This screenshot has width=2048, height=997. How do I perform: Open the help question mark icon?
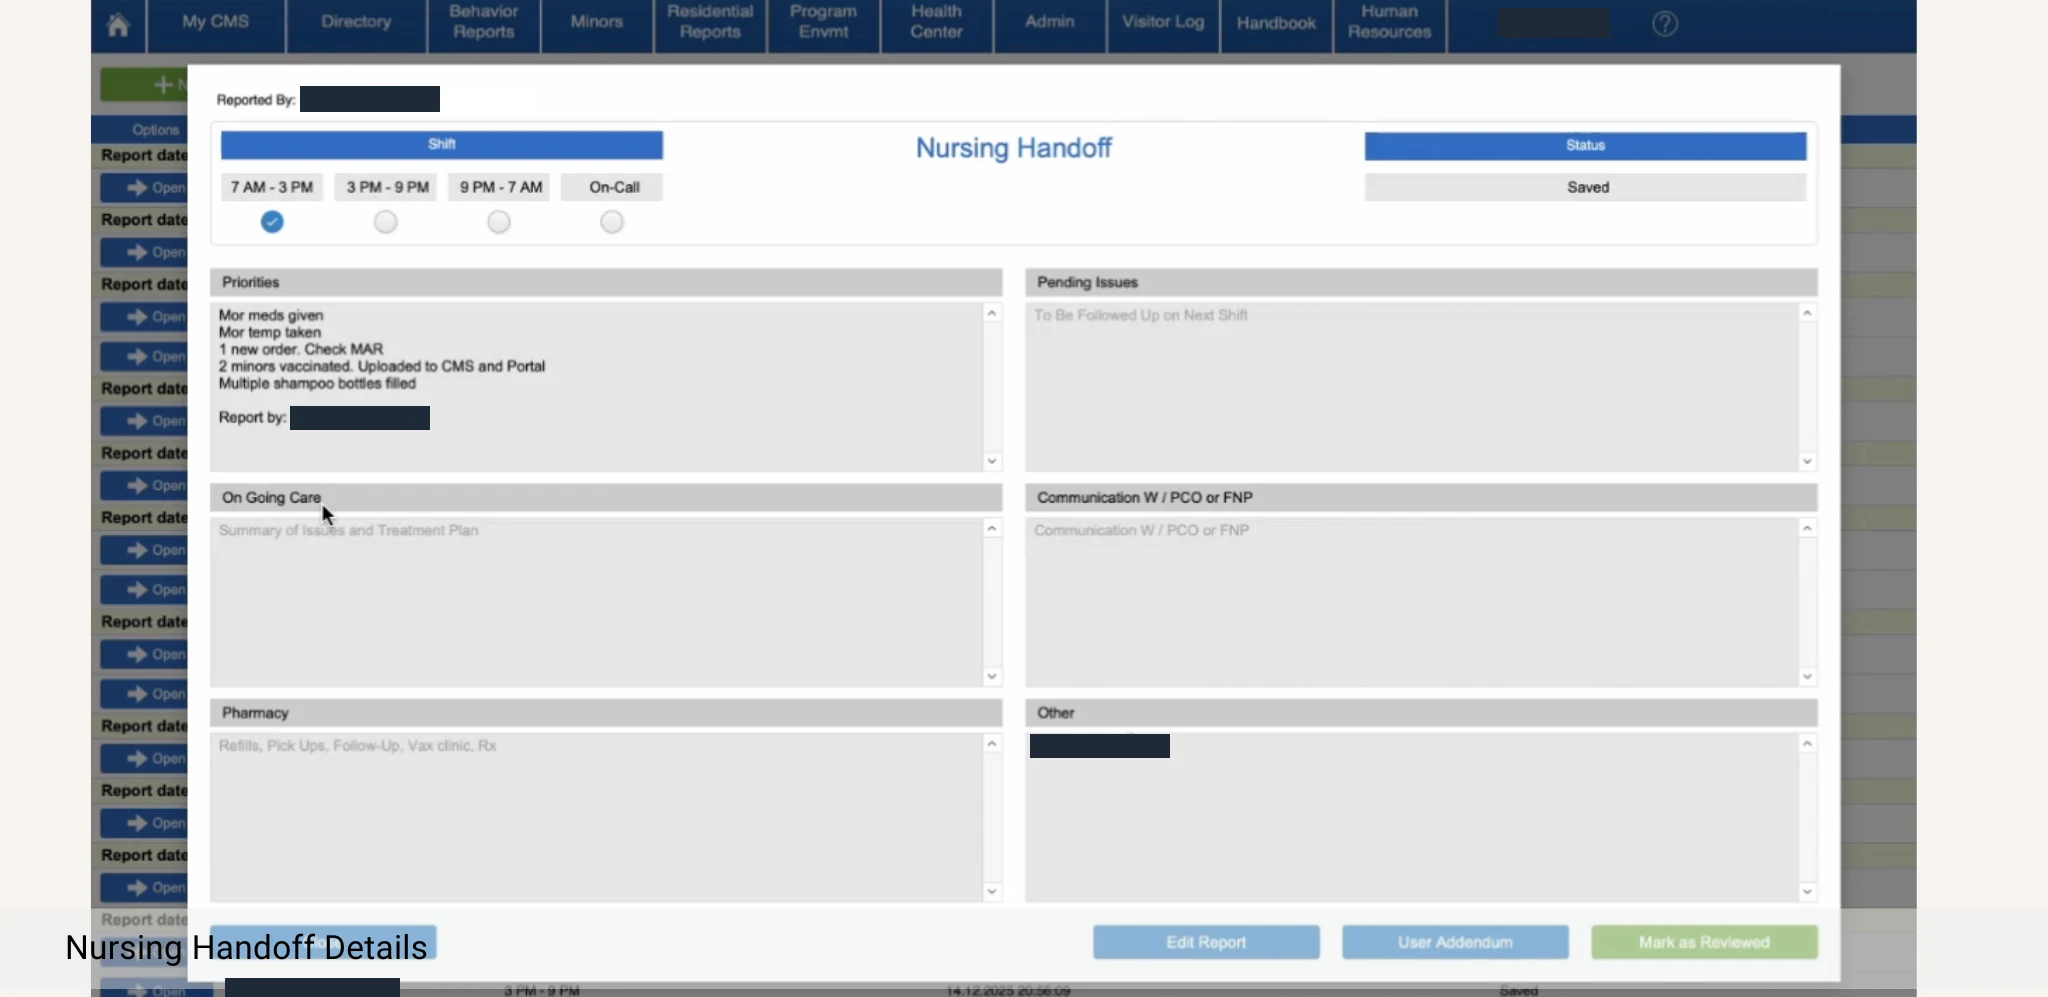click(1665, 24)
